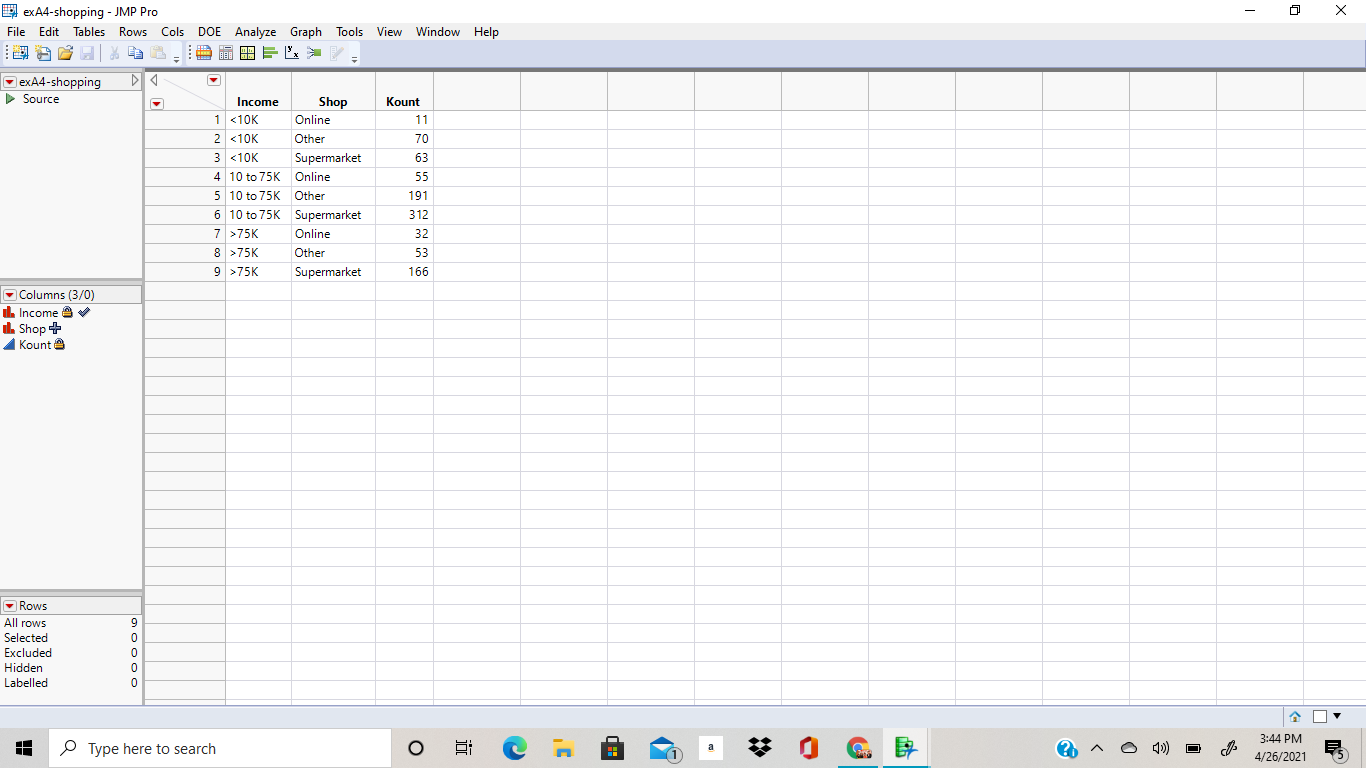Open the Tables menu

(89, 32)
